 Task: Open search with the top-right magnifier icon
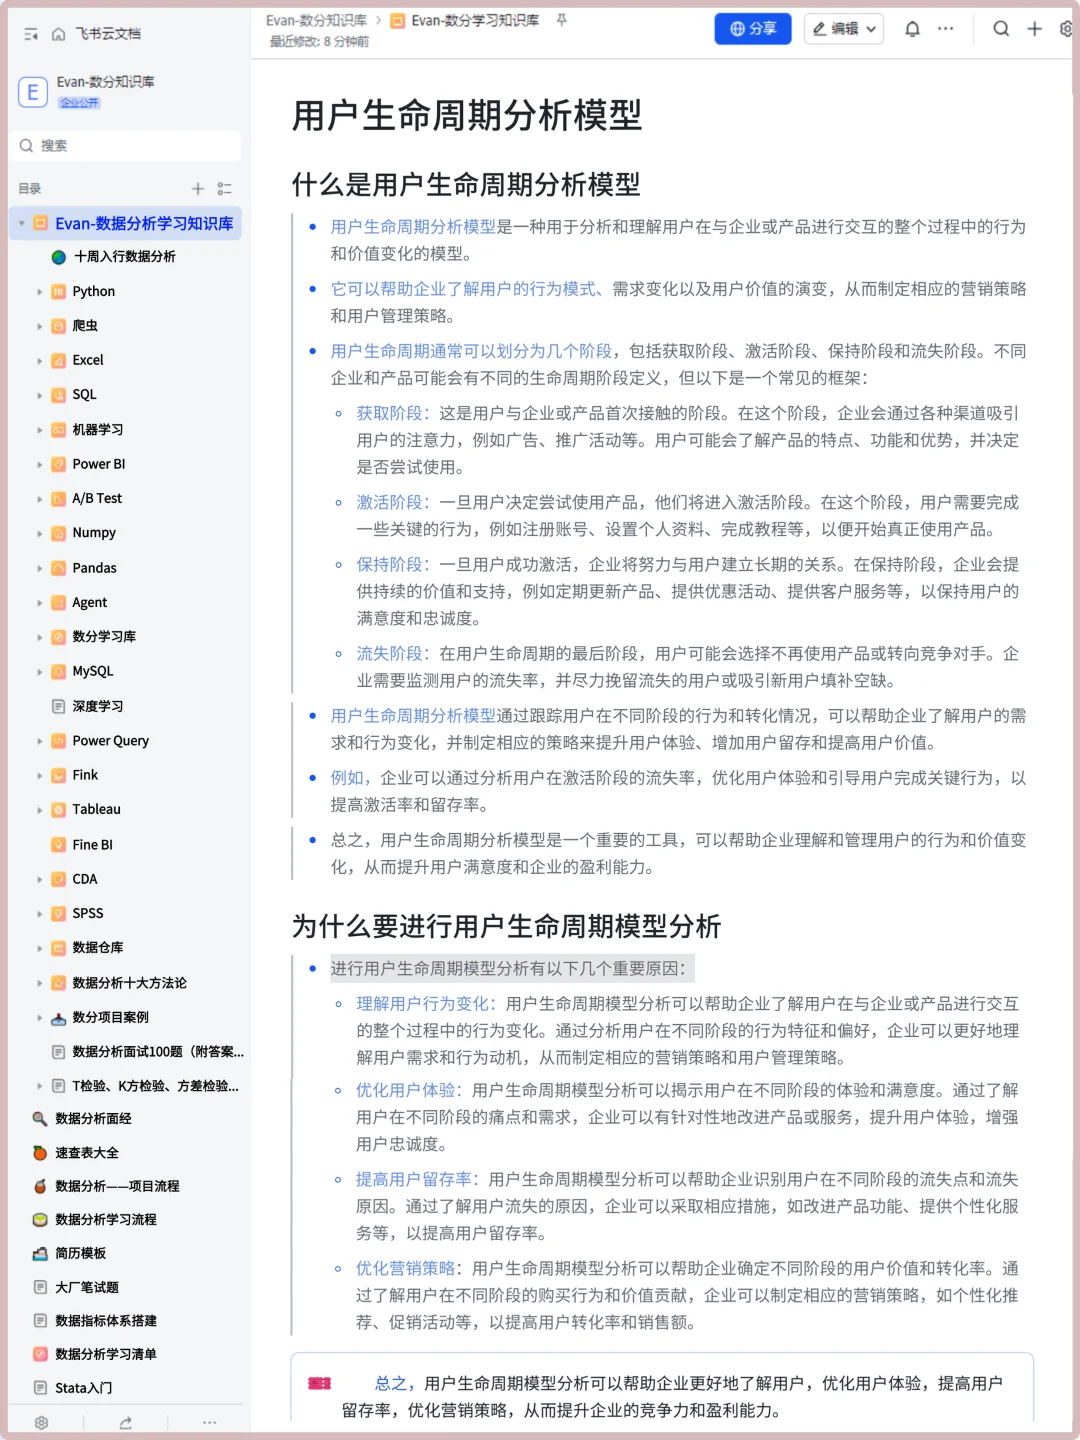coord(1000,29)
